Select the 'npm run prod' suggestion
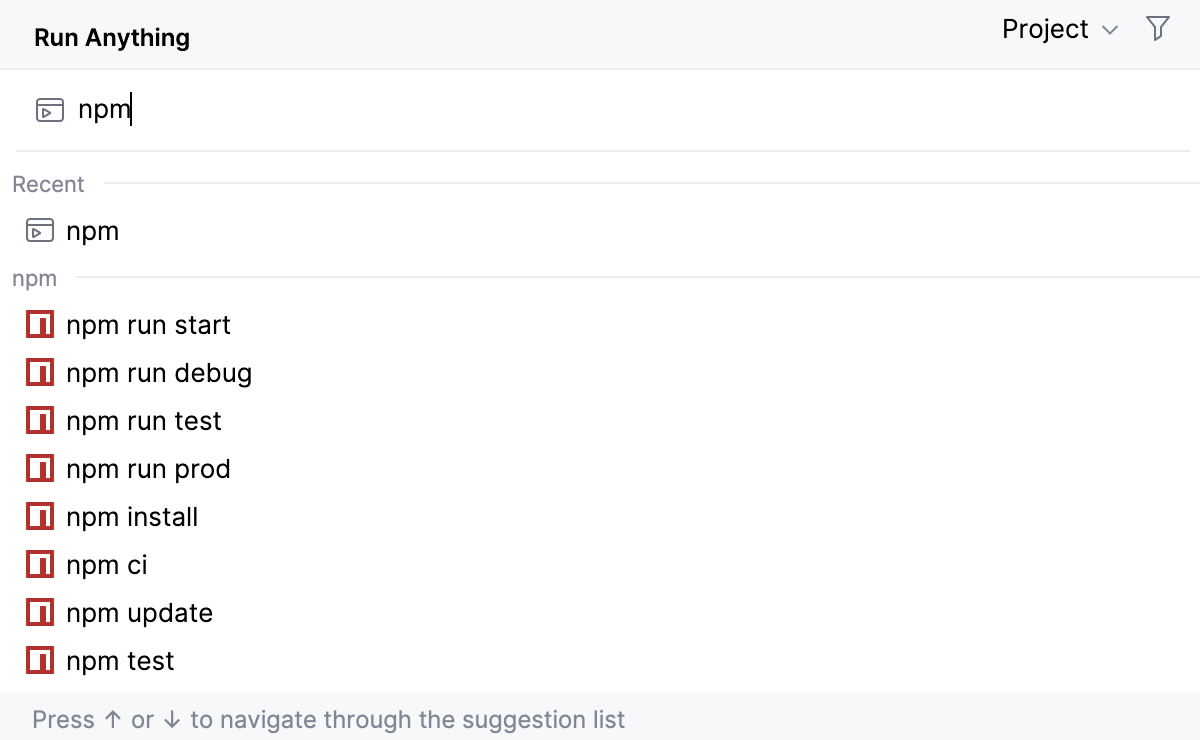 coord(148,468)
